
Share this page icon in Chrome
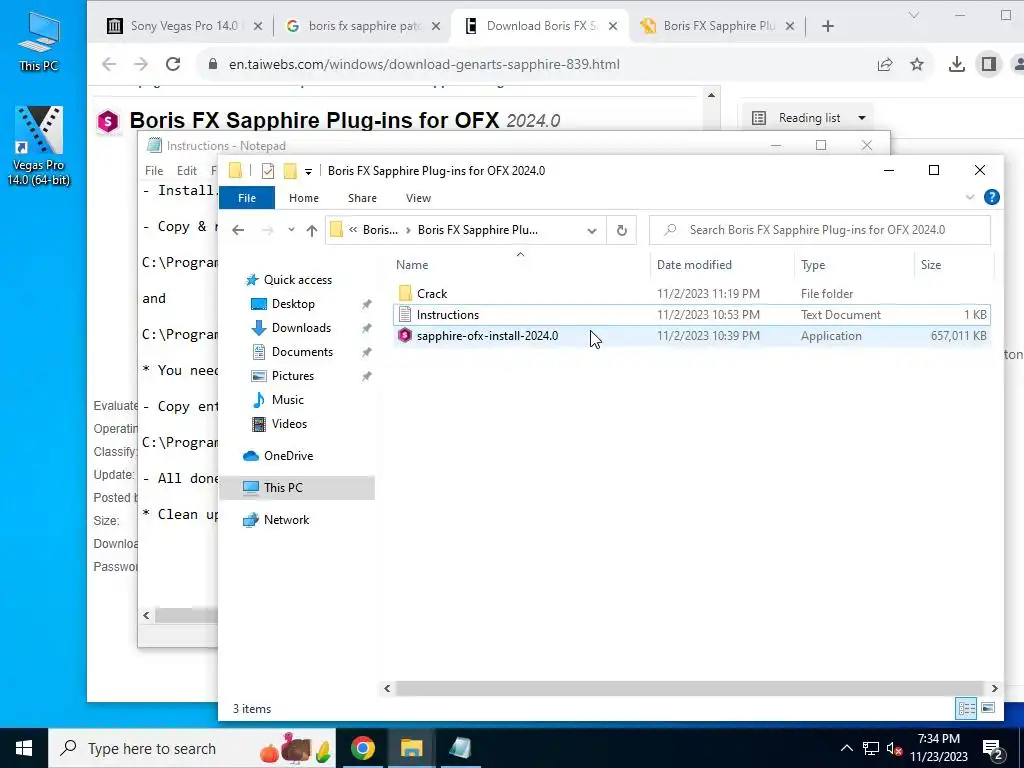[x=885, y=64]
